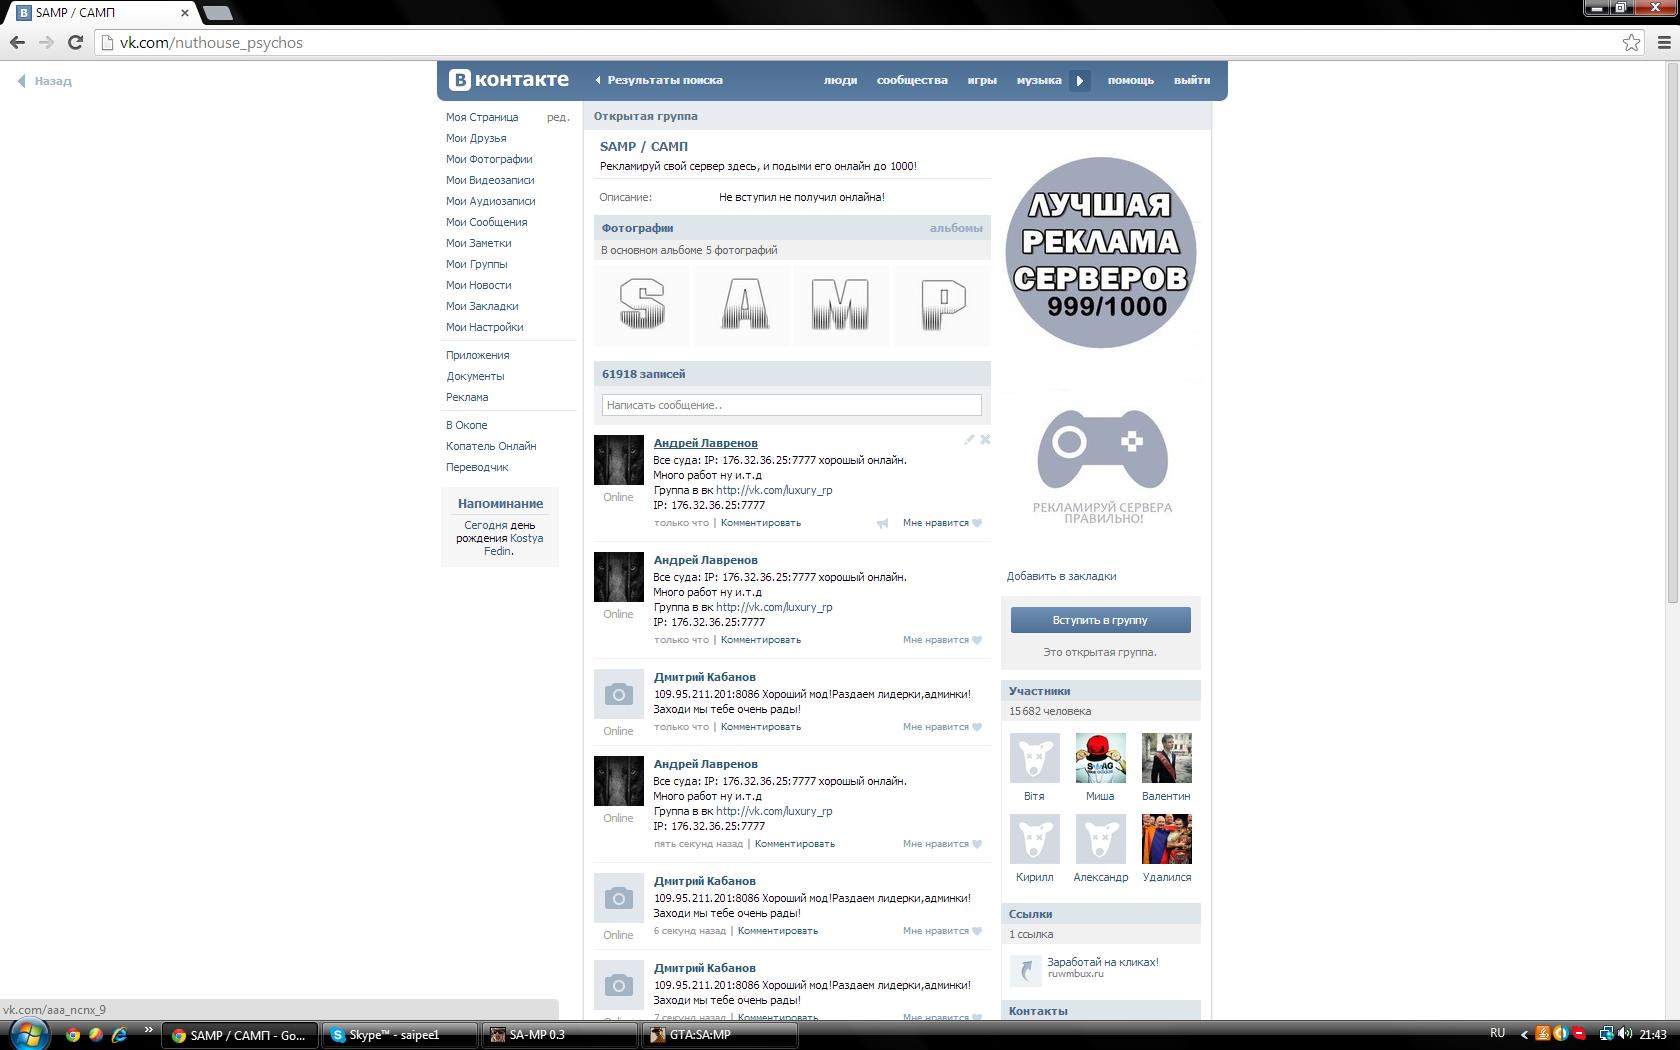Open member Кирилл's avatar
Viewport: 1680px width, 1050px height.
tap(1034, 839)
